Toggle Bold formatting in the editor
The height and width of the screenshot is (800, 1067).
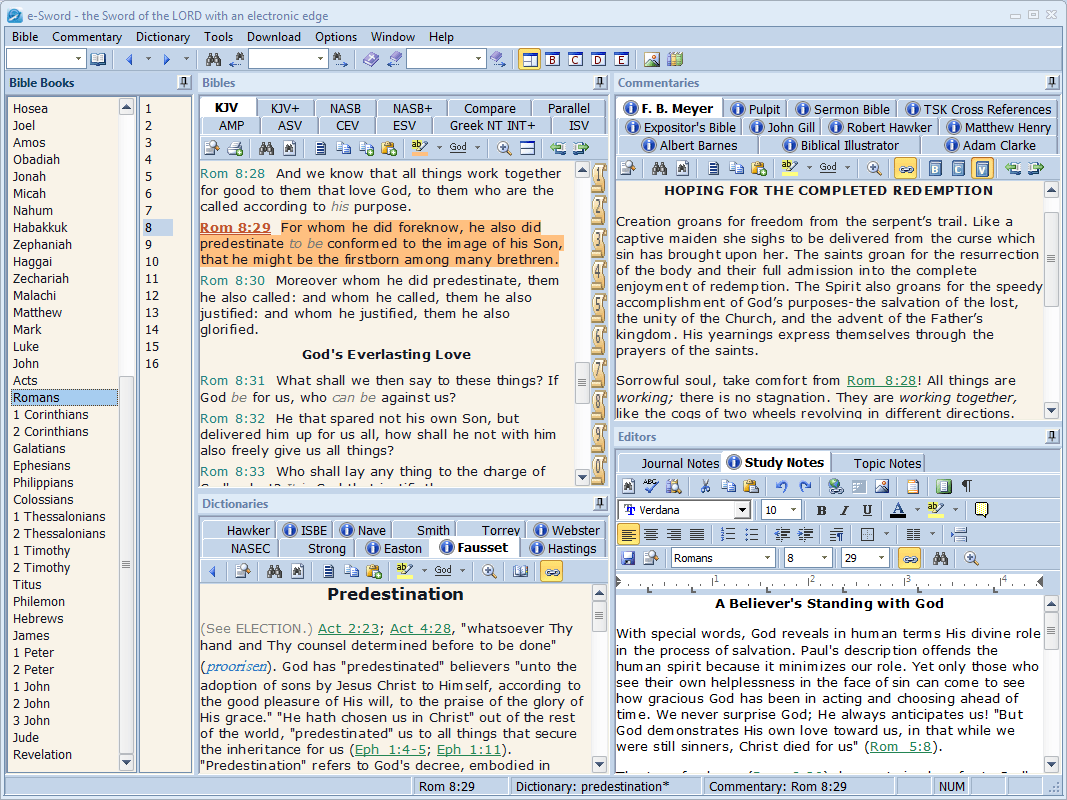pos(822,510)
